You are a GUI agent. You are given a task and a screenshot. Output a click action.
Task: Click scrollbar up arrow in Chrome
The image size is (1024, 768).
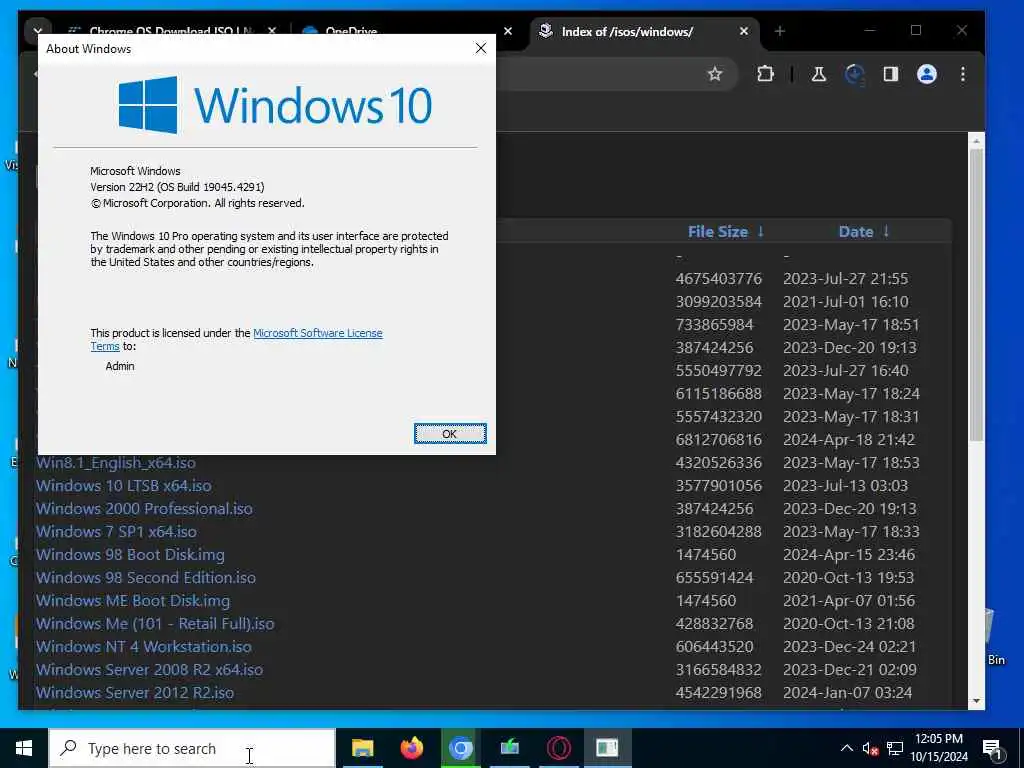(976, 140)
